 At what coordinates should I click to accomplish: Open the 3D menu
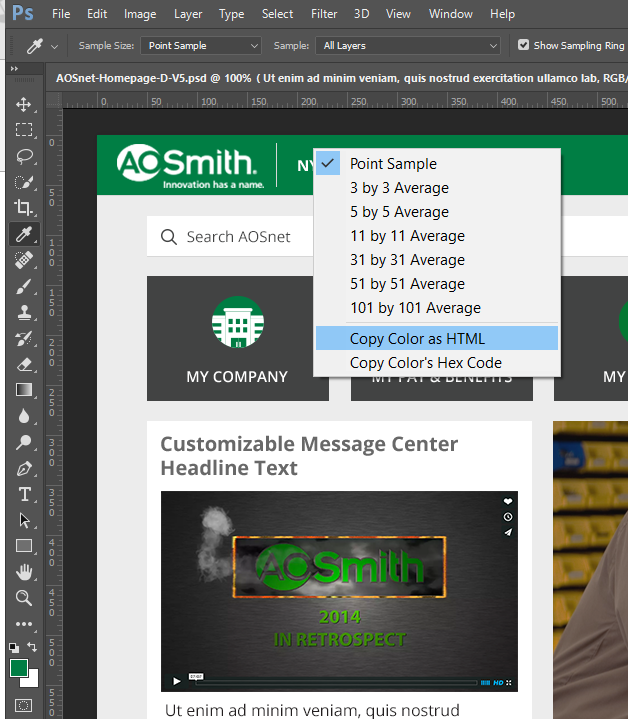click(361, 14)
